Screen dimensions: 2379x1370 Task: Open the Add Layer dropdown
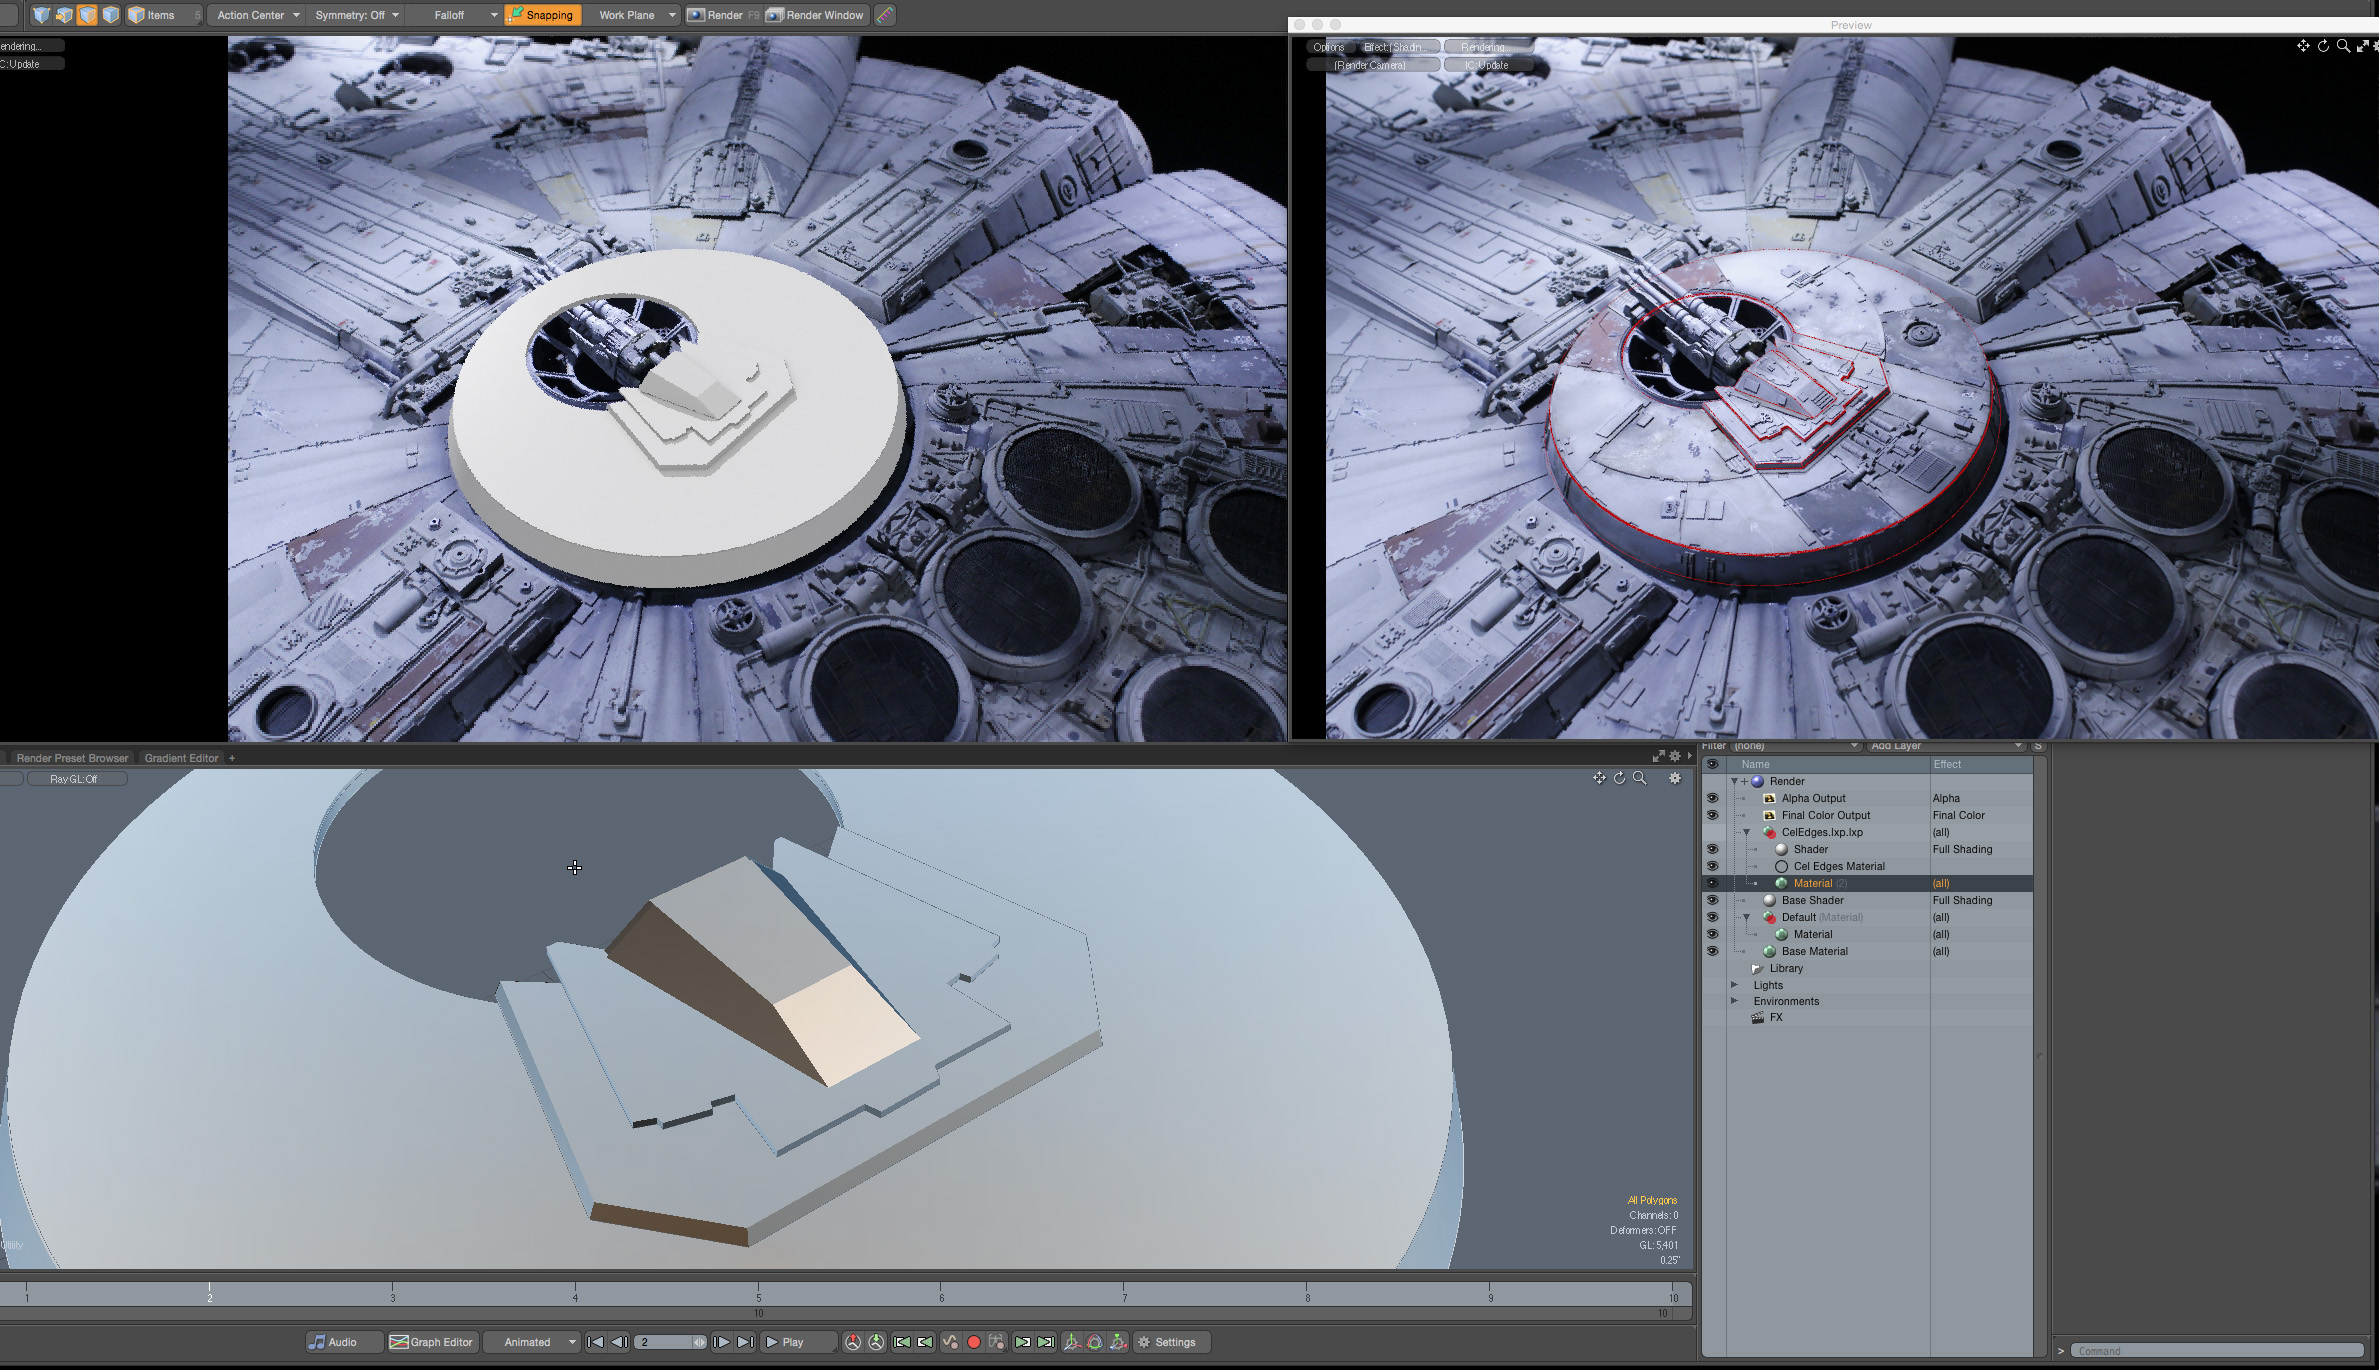(x=1945, y=746)
